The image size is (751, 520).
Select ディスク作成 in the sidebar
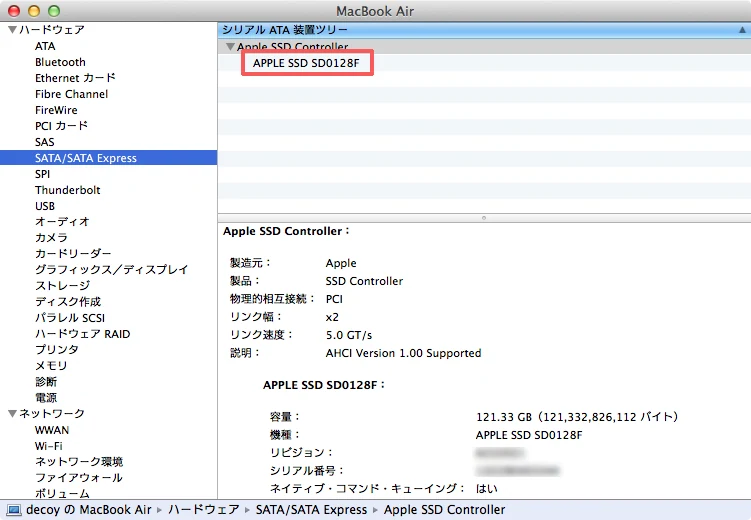pos(68,302)
